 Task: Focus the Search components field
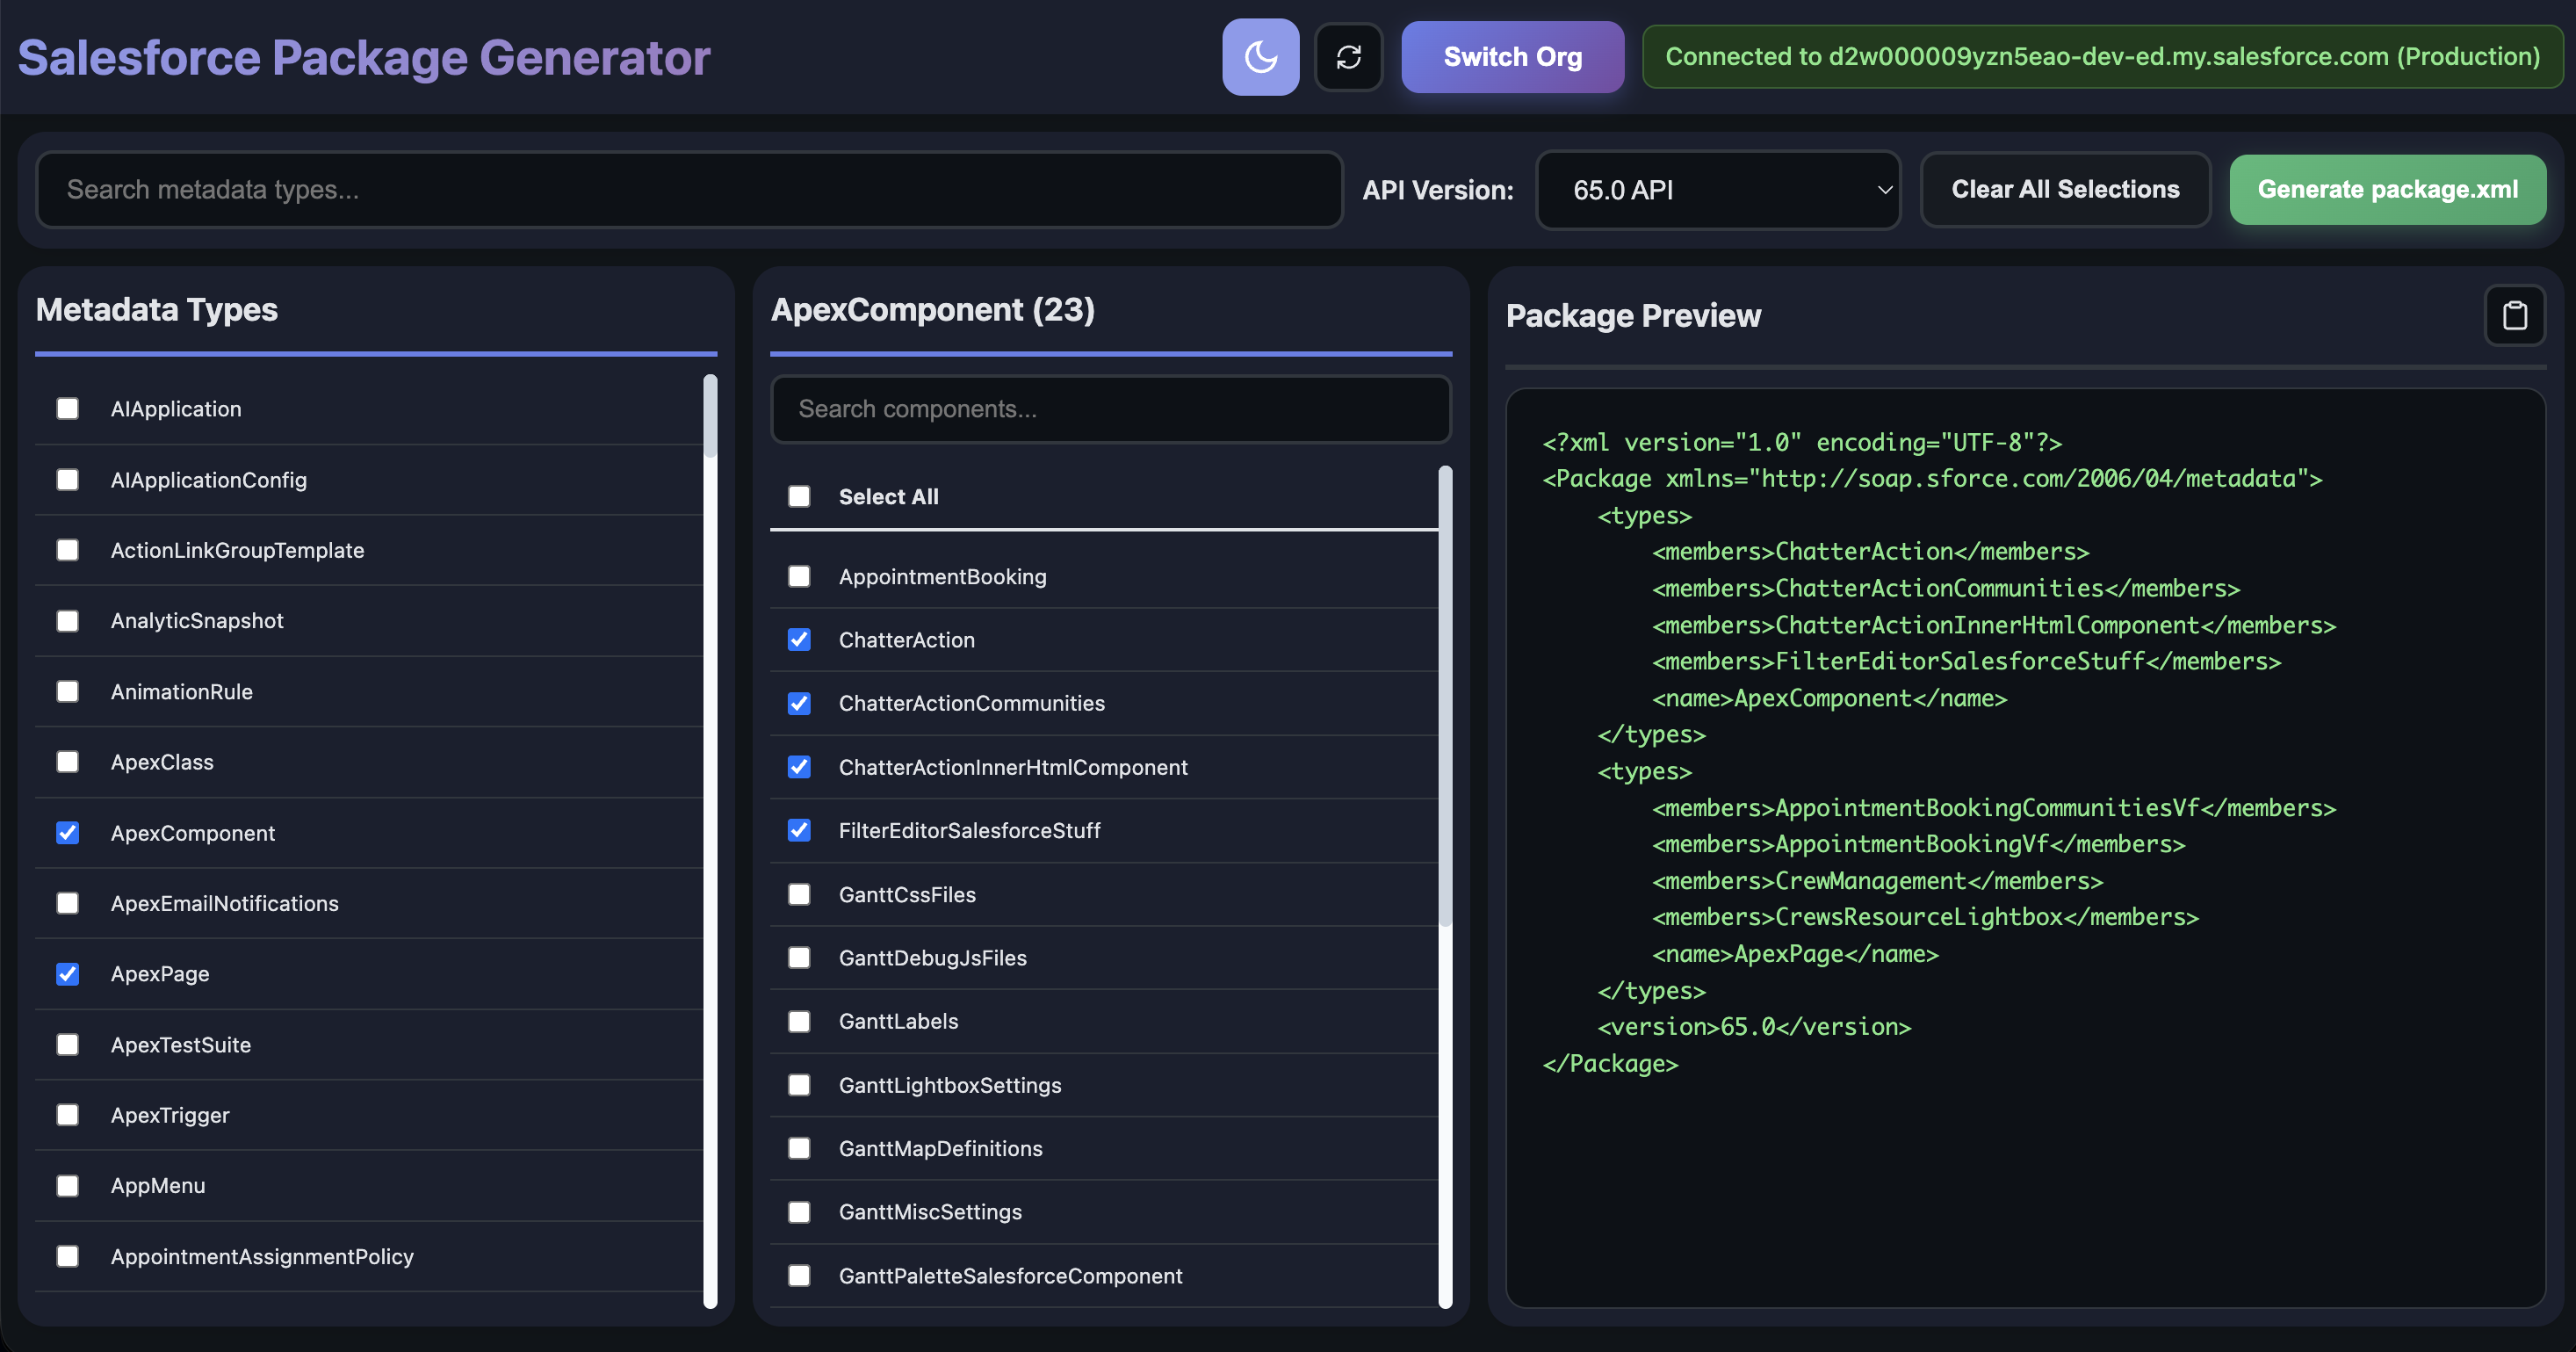click(x=1110, y=409)
